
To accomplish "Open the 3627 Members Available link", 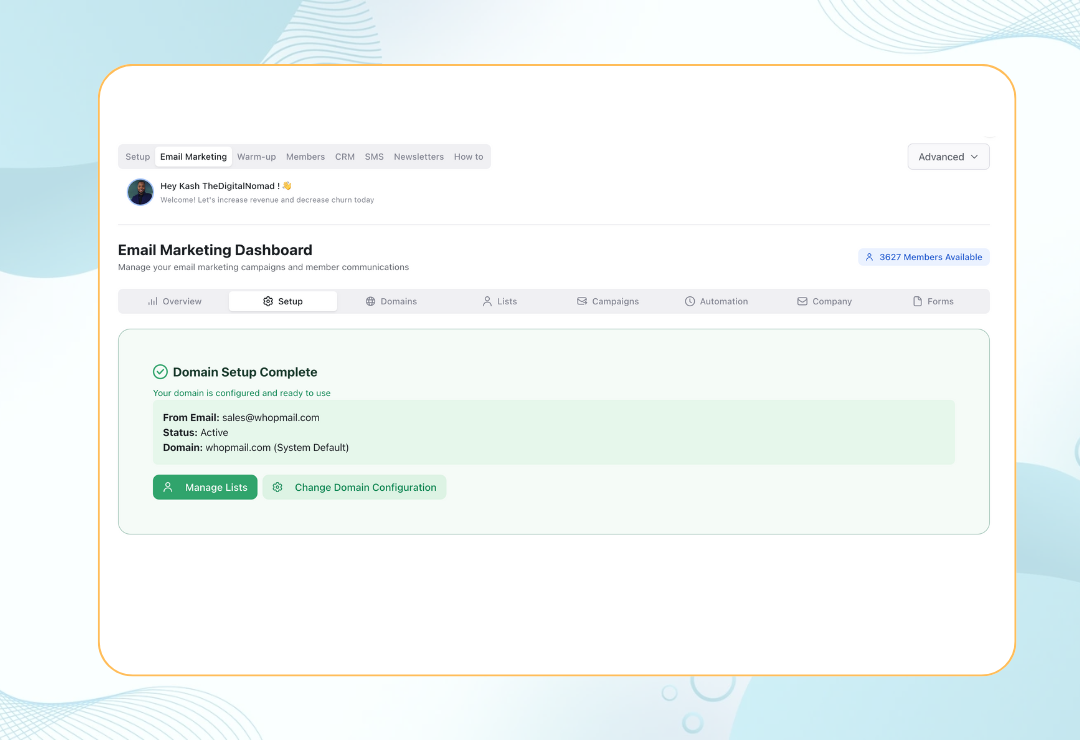I will (923, 257).
